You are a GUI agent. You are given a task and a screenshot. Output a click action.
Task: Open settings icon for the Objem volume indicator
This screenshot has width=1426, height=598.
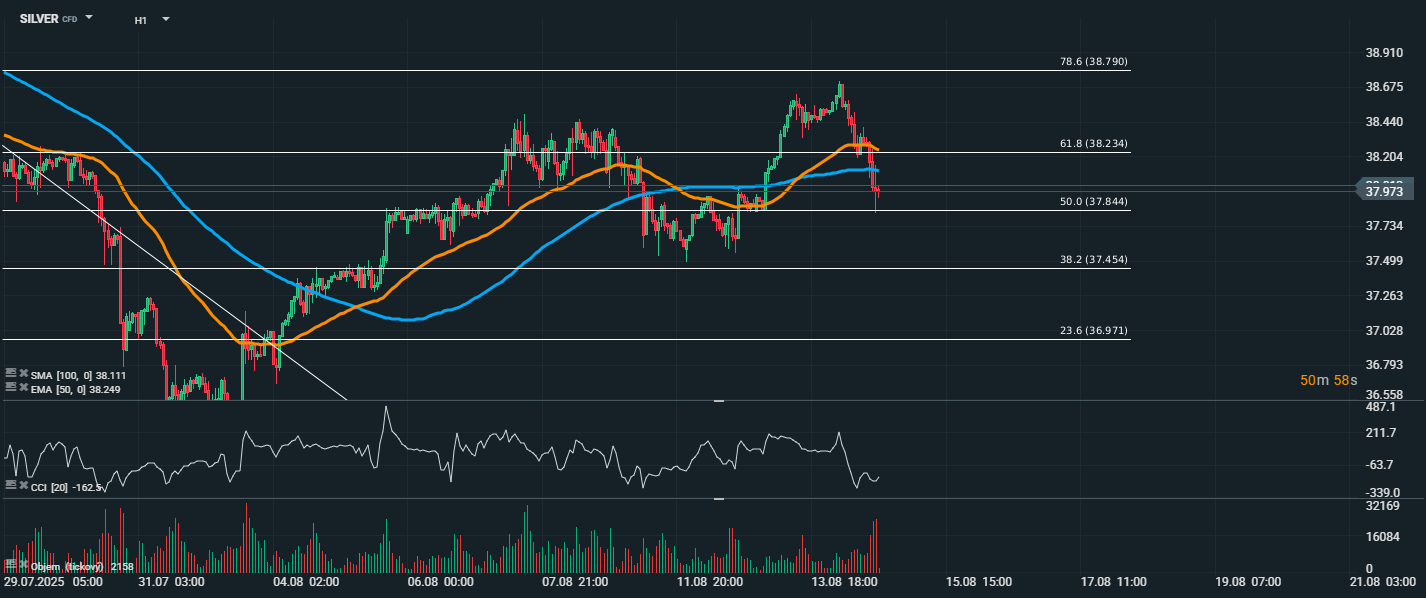pyautogui.click(x=10, y=566)
